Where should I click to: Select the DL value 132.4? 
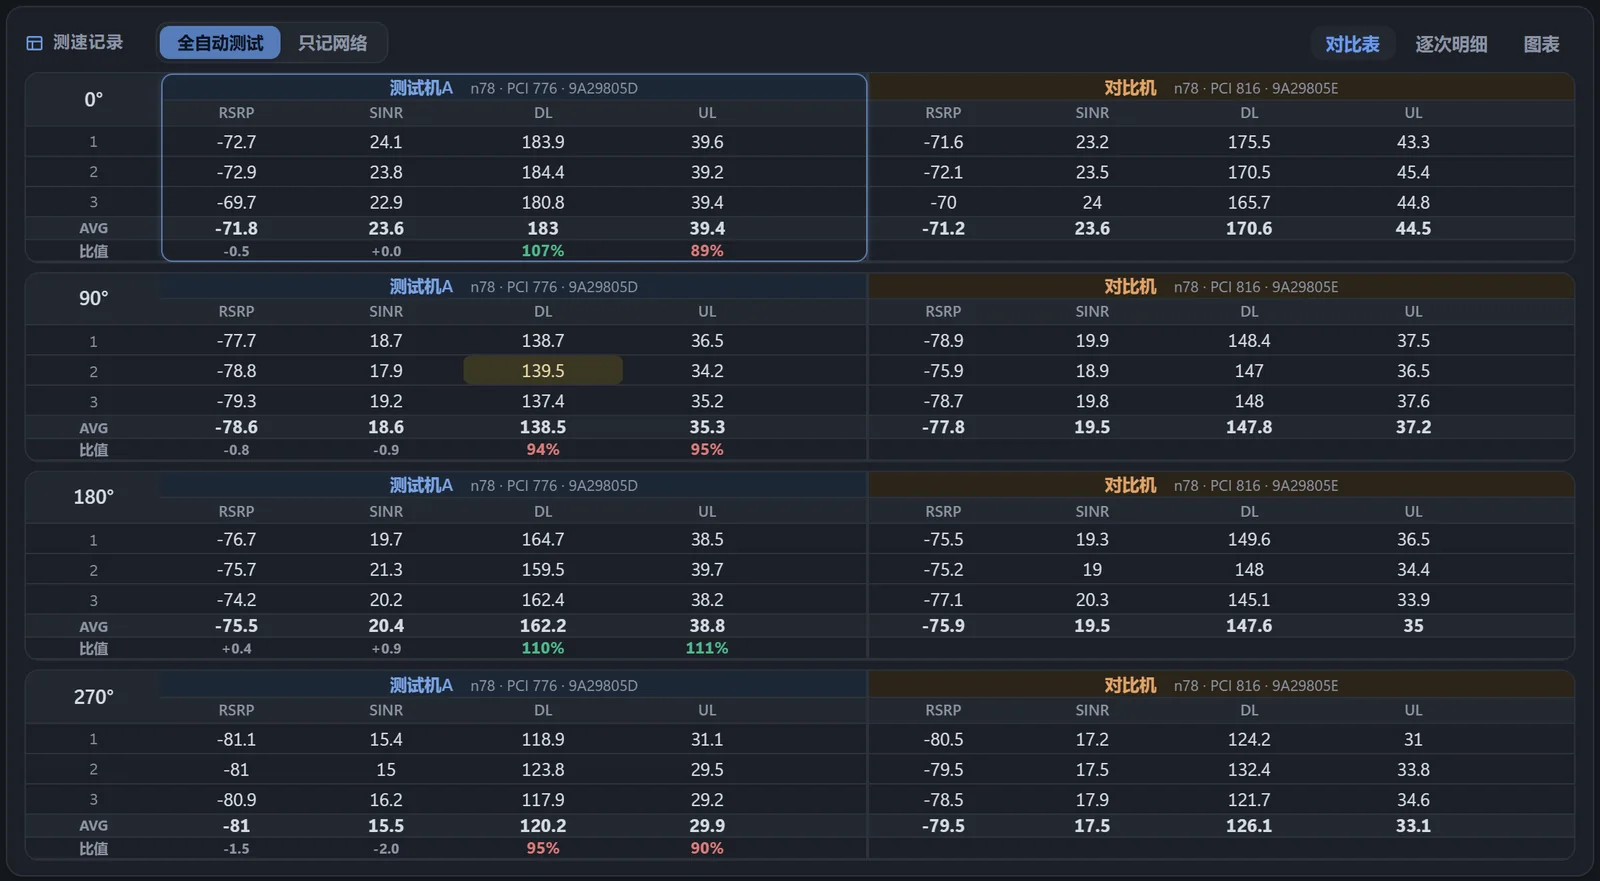coord(1249,769)
